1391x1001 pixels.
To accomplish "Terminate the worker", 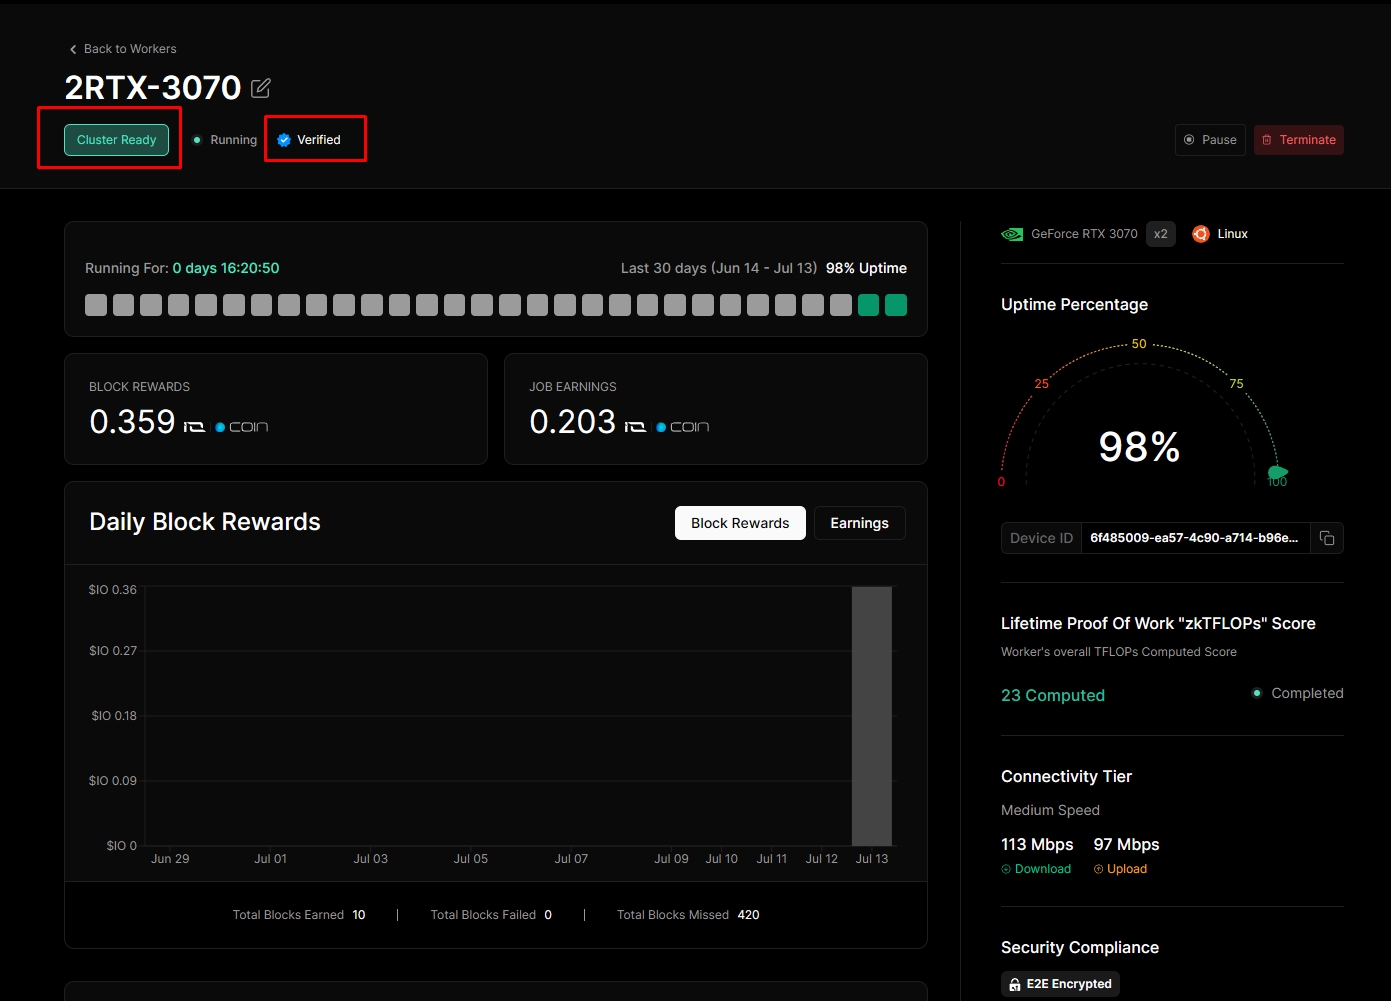I will point(1298,140).
